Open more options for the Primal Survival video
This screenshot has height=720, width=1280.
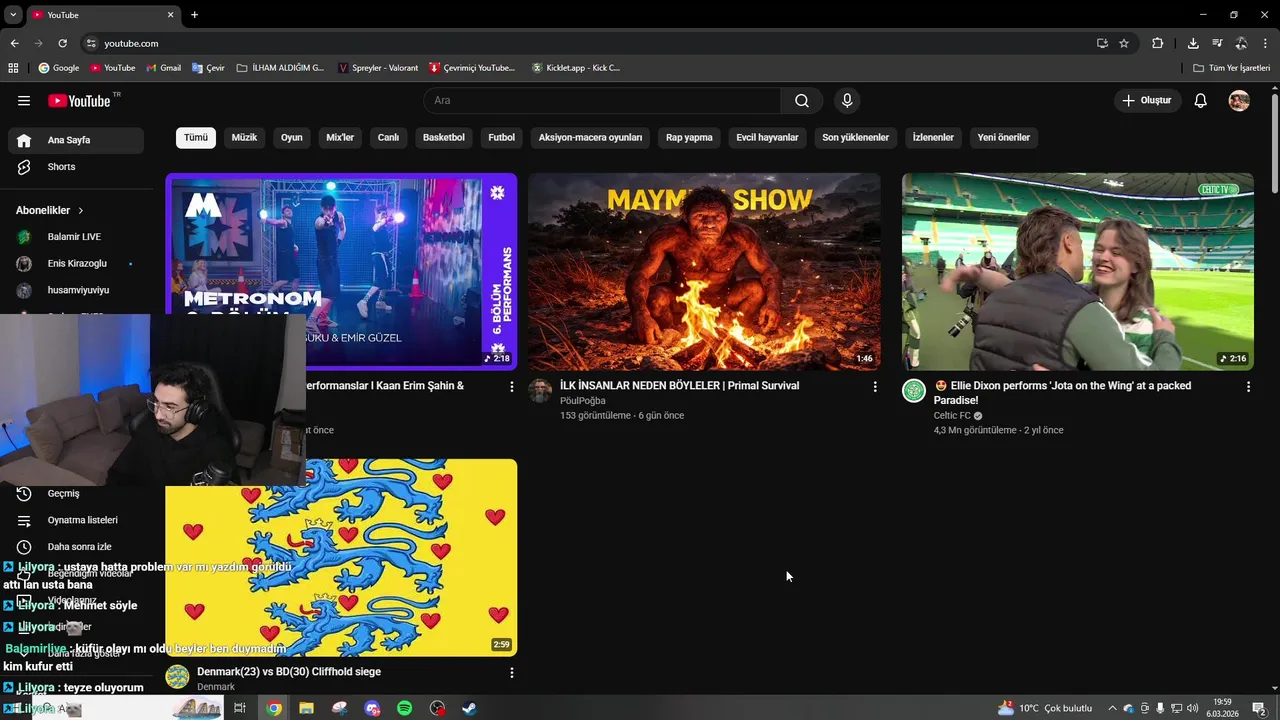point(875,386)
